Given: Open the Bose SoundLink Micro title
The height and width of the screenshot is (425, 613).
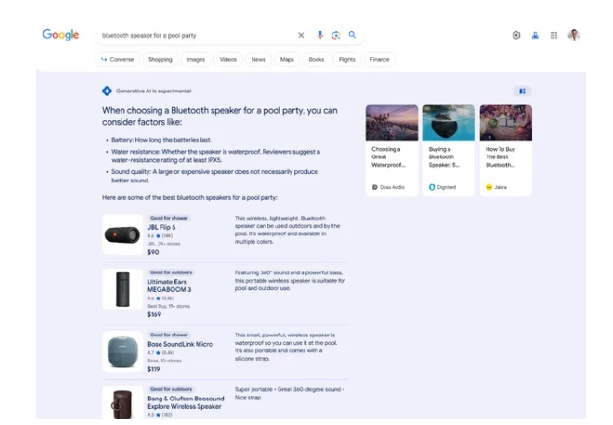Looking at the screenshot, I should pos(180,344).
